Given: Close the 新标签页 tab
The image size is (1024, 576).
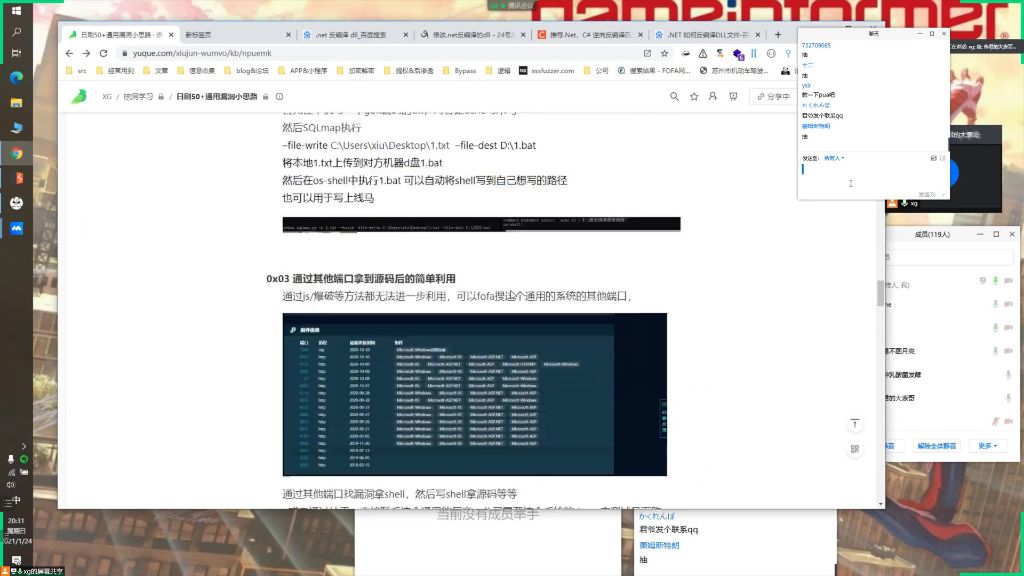Looking at the screenshot, I should pos(289,35).
